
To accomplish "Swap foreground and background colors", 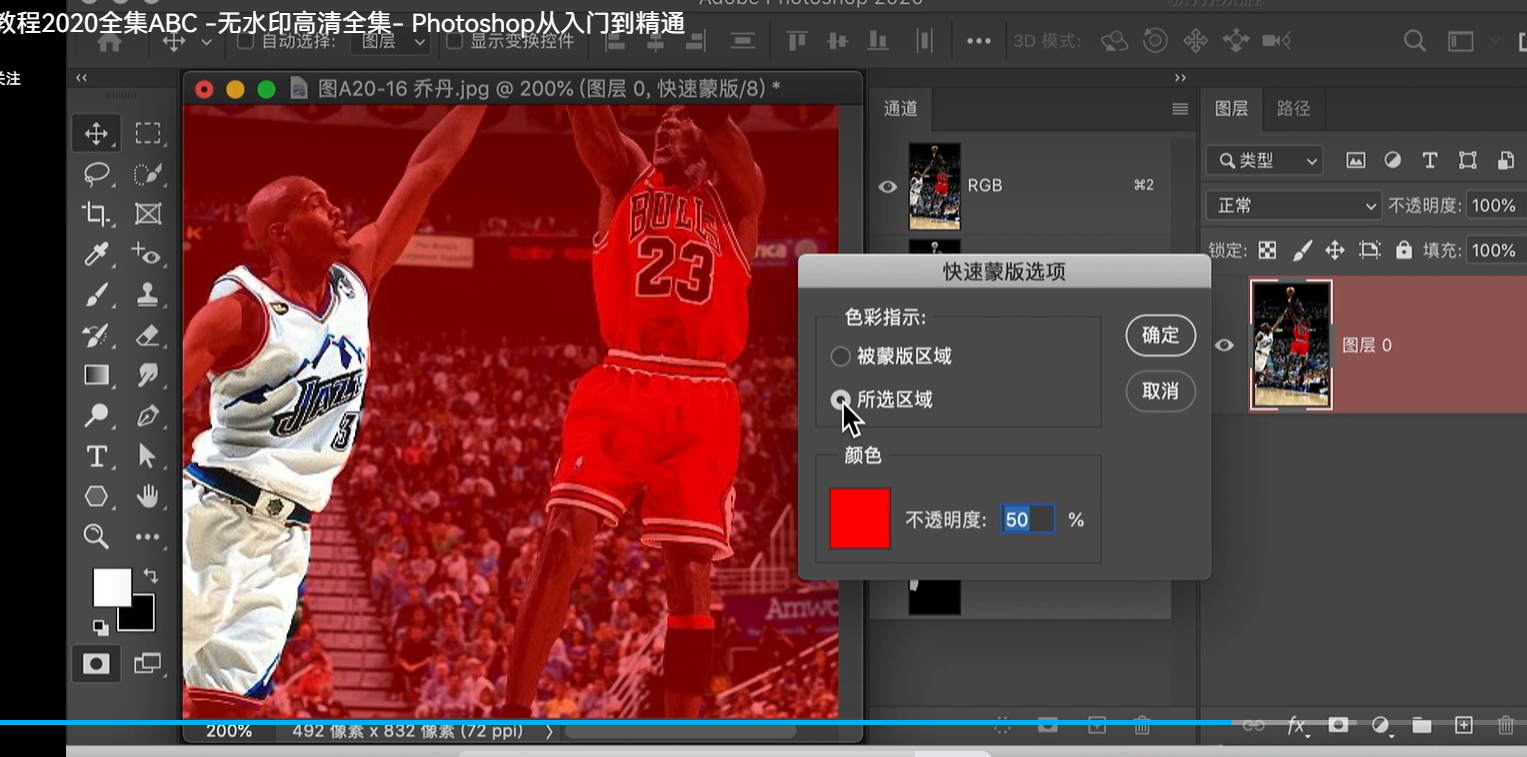I will (150, 576).
